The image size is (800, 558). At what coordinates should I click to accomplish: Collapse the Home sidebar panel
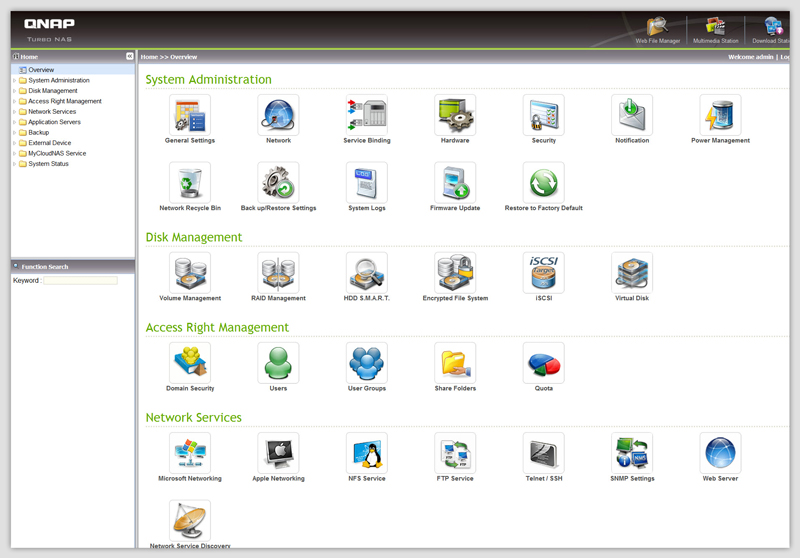130,56
